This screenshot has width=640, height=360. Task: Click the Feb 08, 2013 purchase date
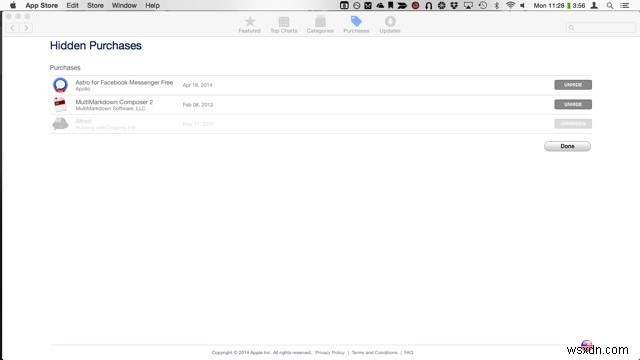(x=198, y=104)
